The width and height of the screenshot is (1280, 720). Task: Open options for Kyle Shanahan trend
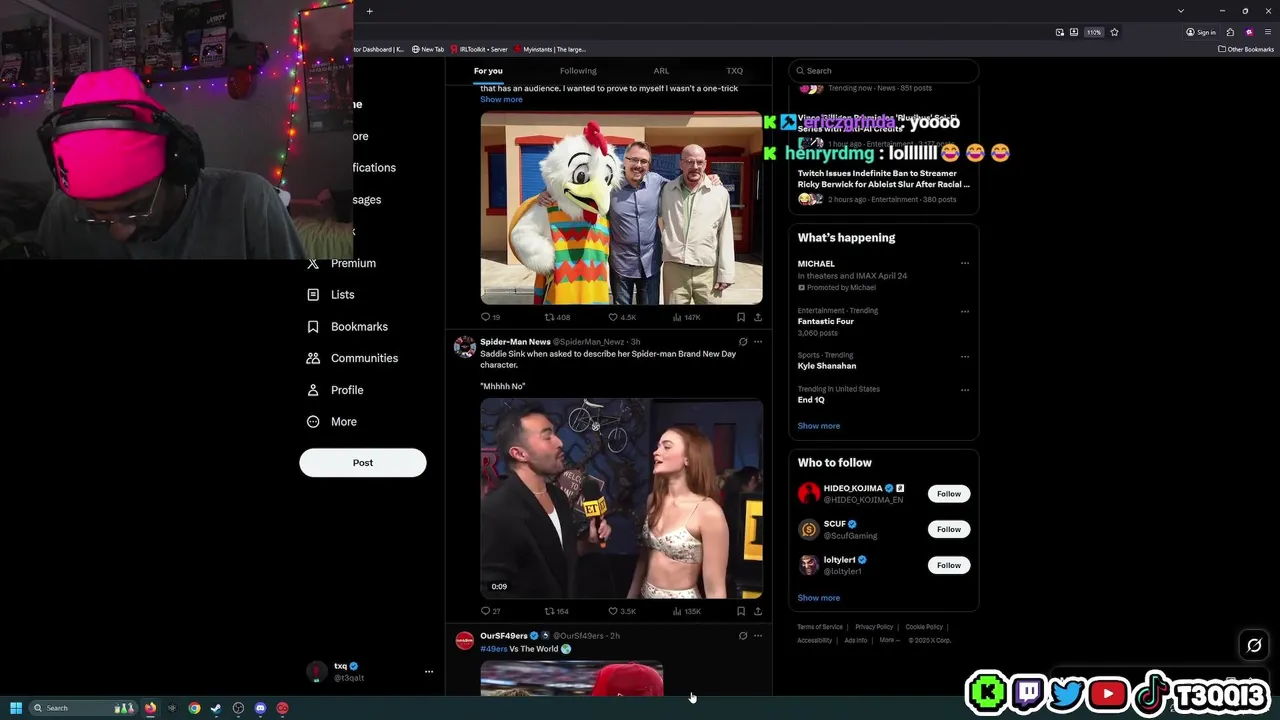[x=965, y=356]
